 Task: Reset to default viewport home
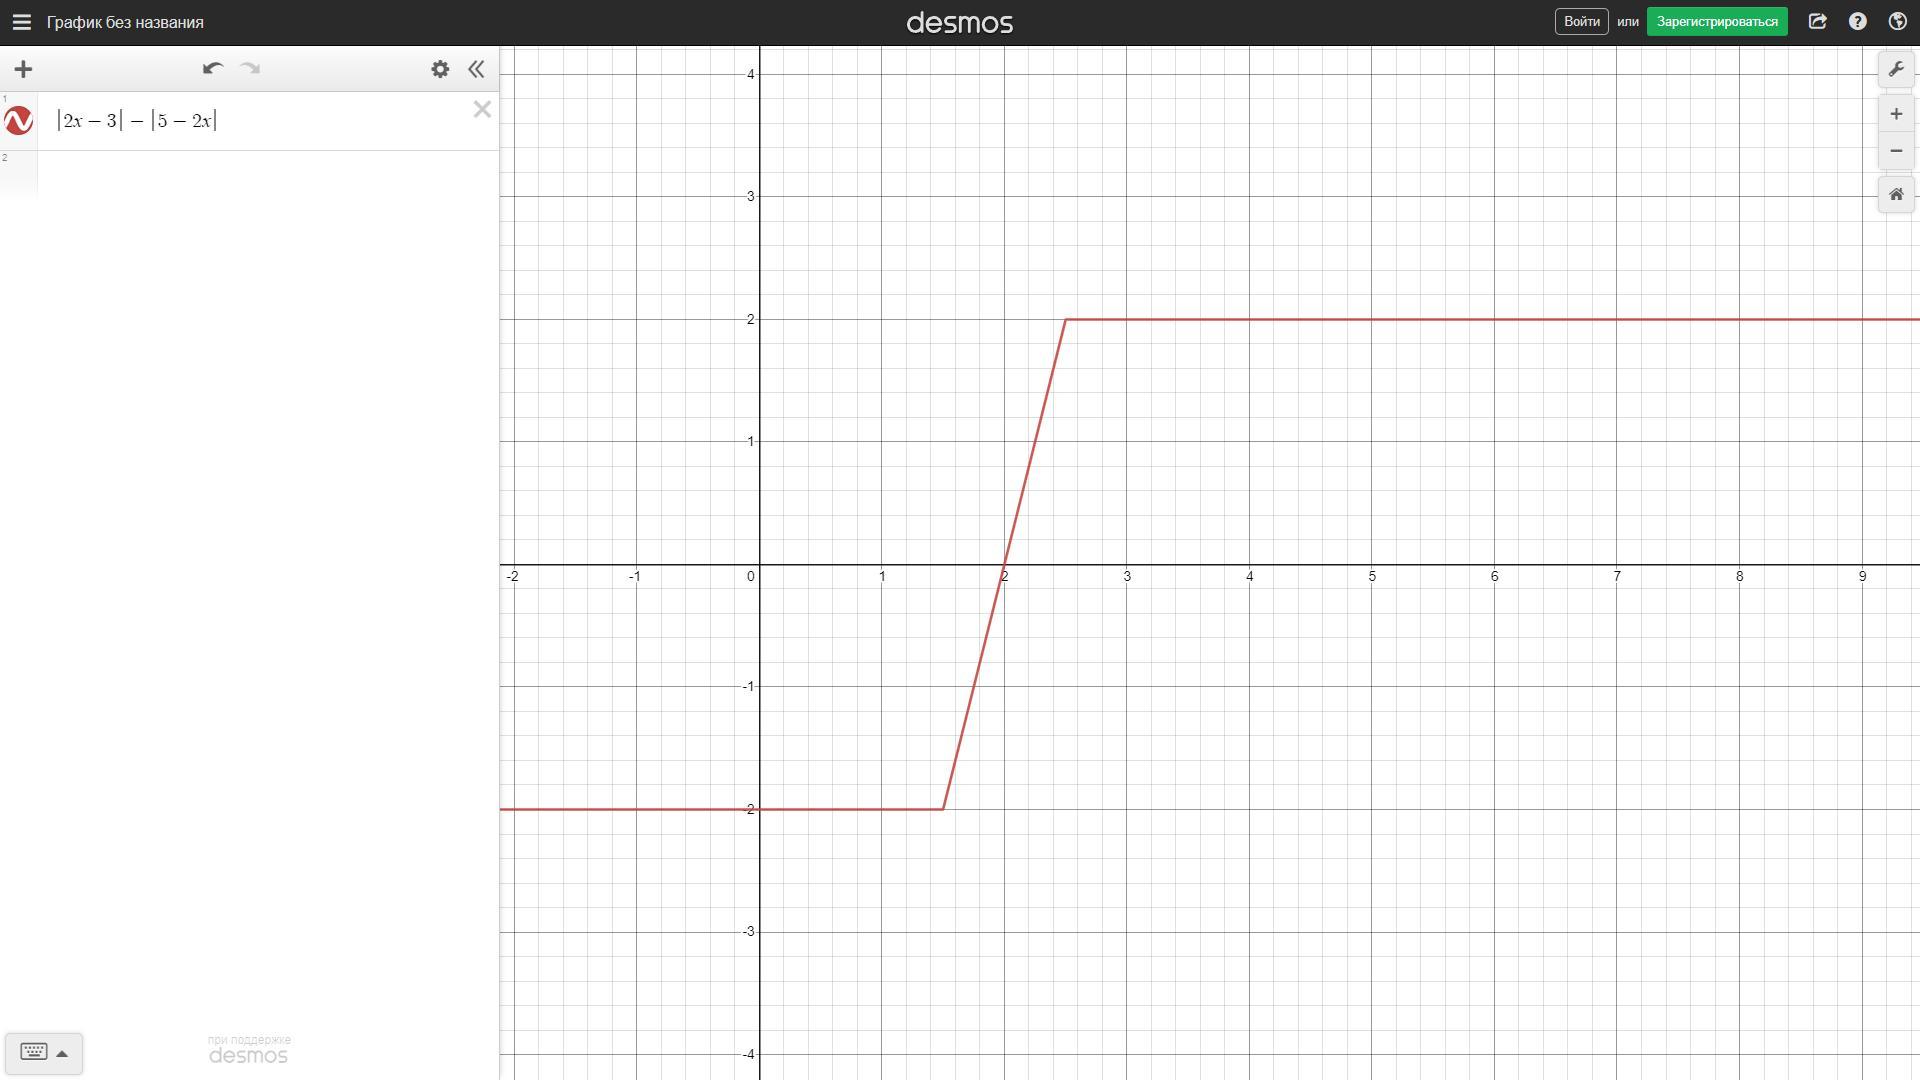tap(1895, 195)
